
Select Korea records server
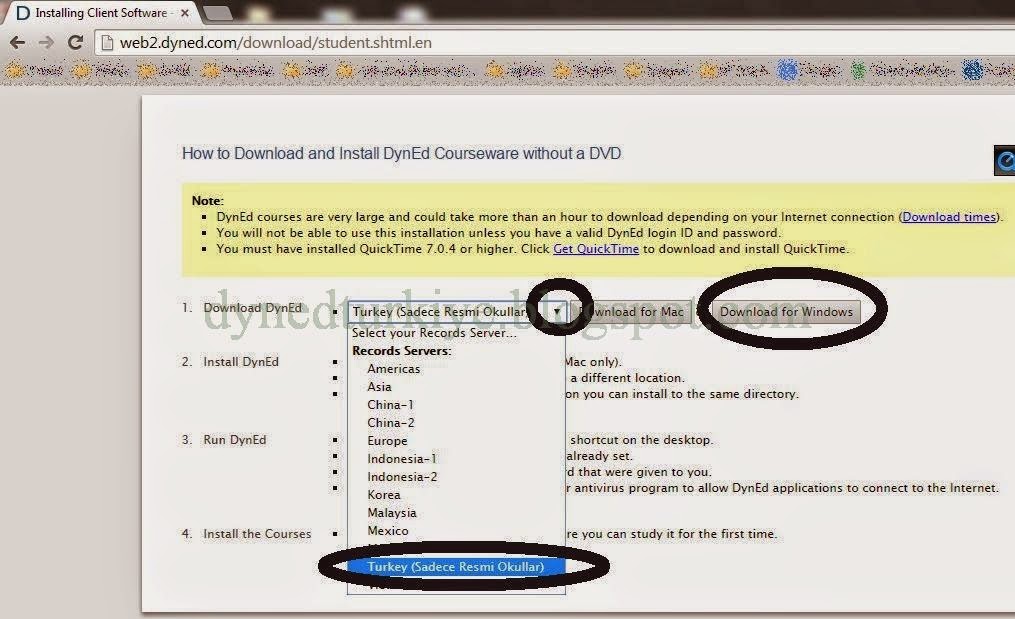click(456, 495)
